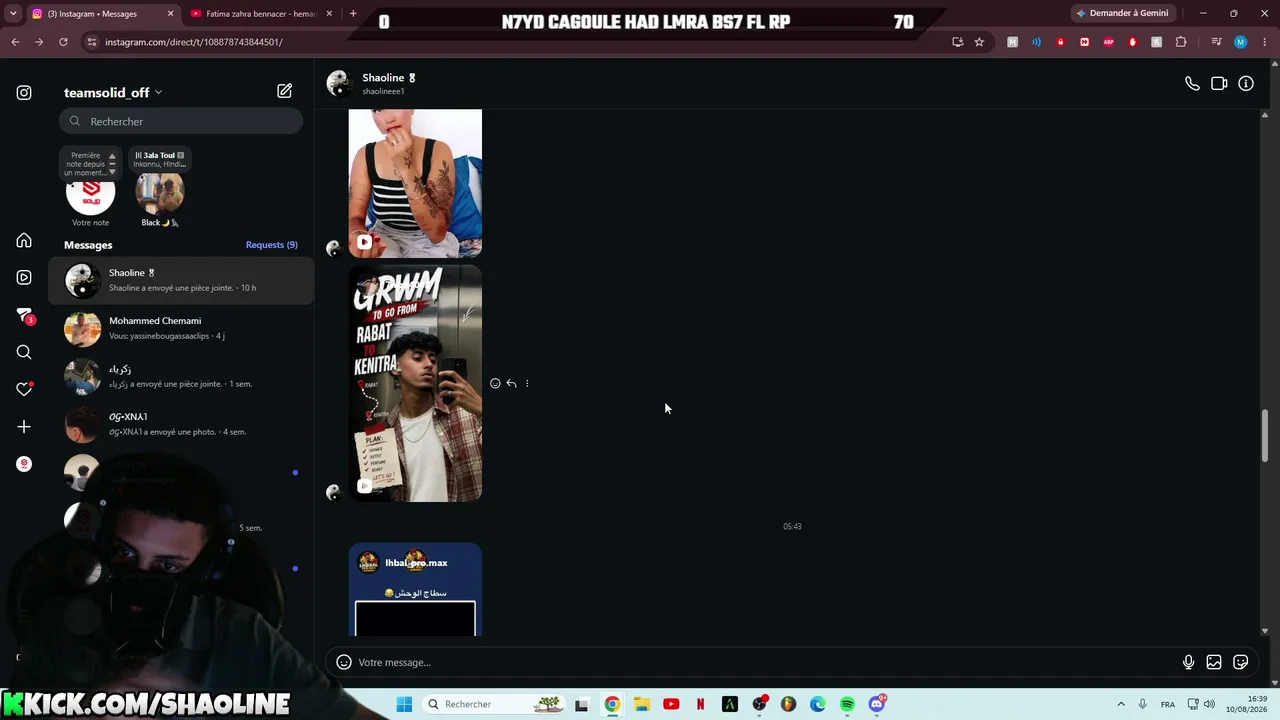Click the Create new post plus icon
Screen dimensions: 1280x720
24,427
